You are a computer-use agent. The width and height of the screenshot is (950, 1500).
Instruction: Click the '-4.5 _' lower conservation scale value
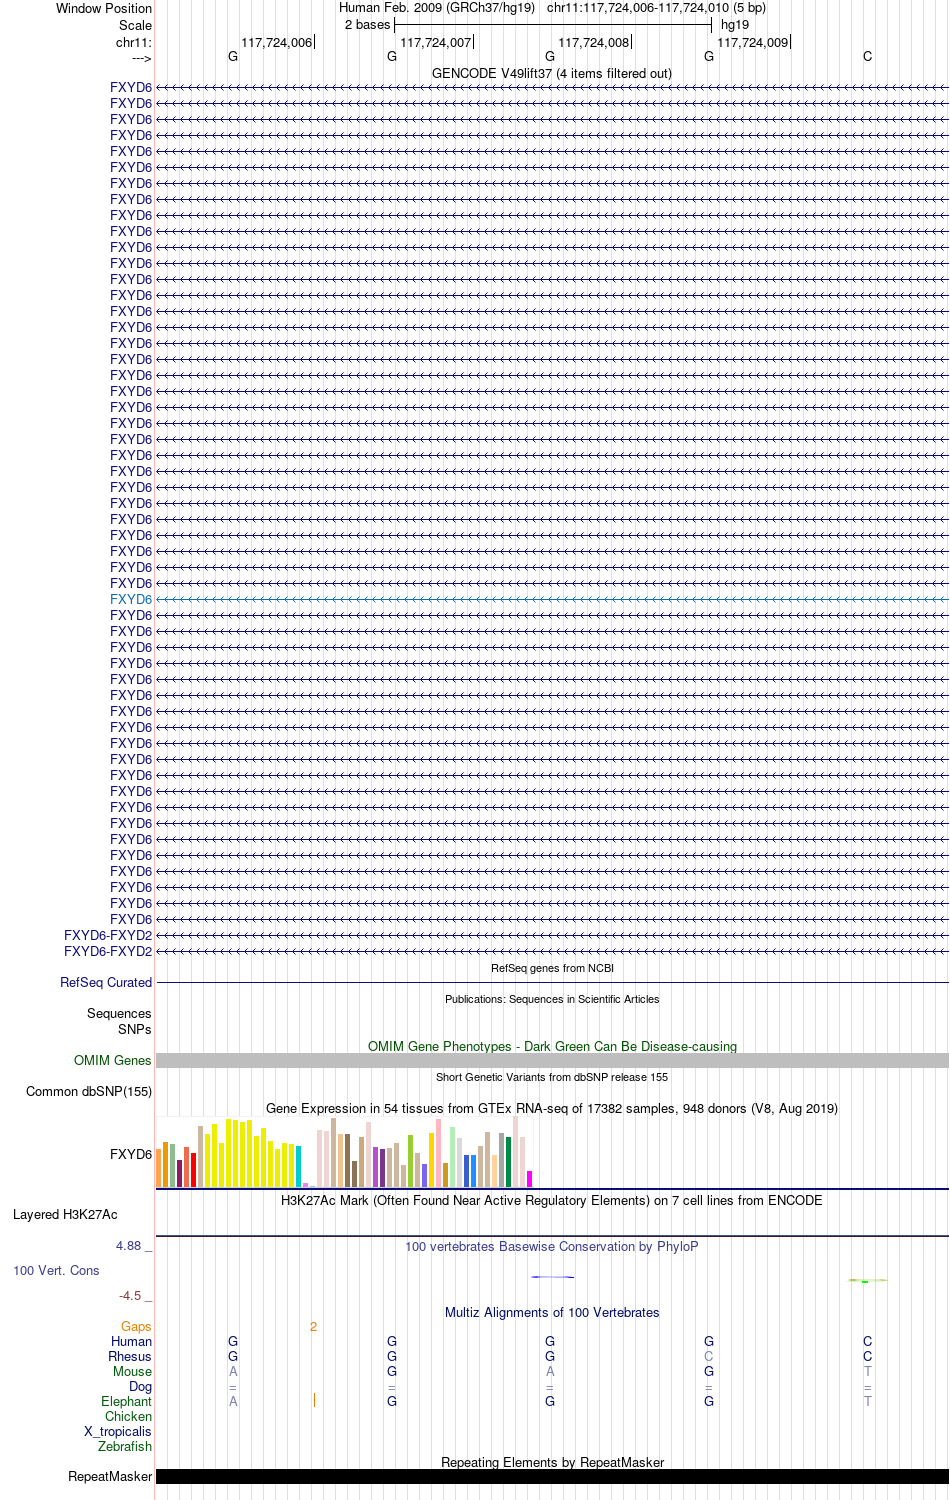tap(136, 1296)
